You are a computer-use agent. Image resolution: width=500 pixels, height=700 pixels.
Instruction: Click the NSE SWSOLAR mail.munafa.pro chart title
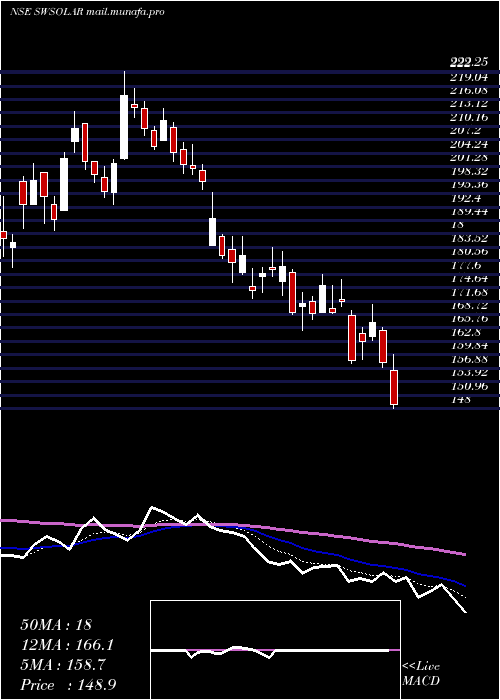point(87,12)
